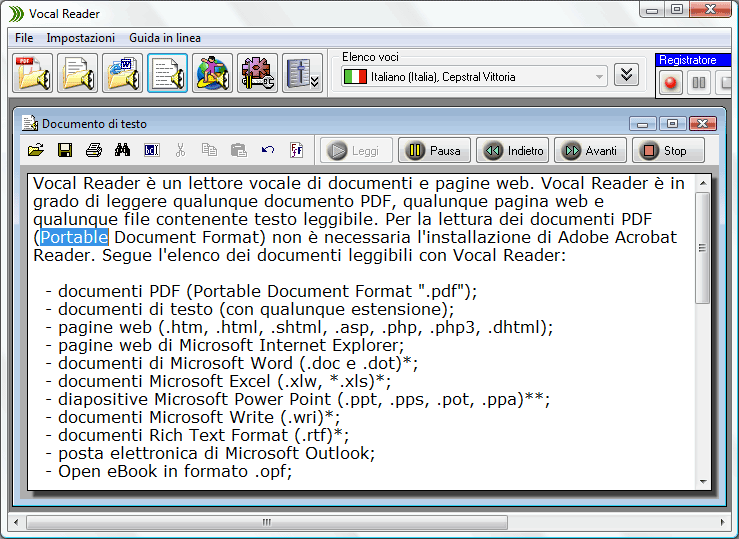Click the vertical scrollbar thumb in the text area
This screenshot has height=539, width=739.
[703, 248]
